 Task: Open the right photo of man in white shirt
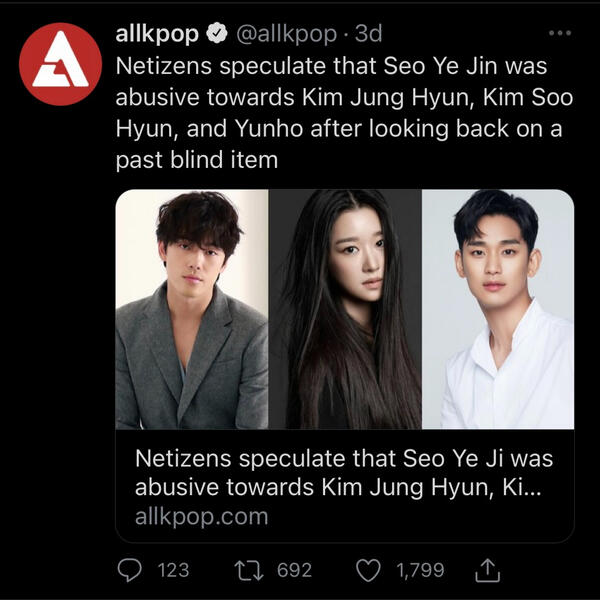pyautogui.click(x=498, y=310)
